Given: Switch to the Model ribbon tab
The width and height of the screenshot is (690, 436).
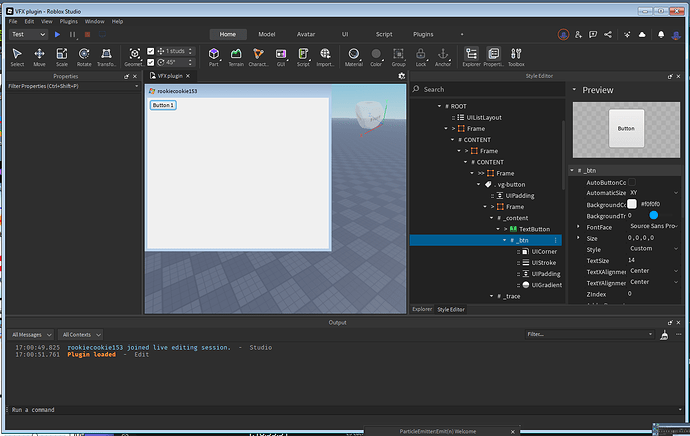Looking at the screenshot, I should [x=267, y=34].
